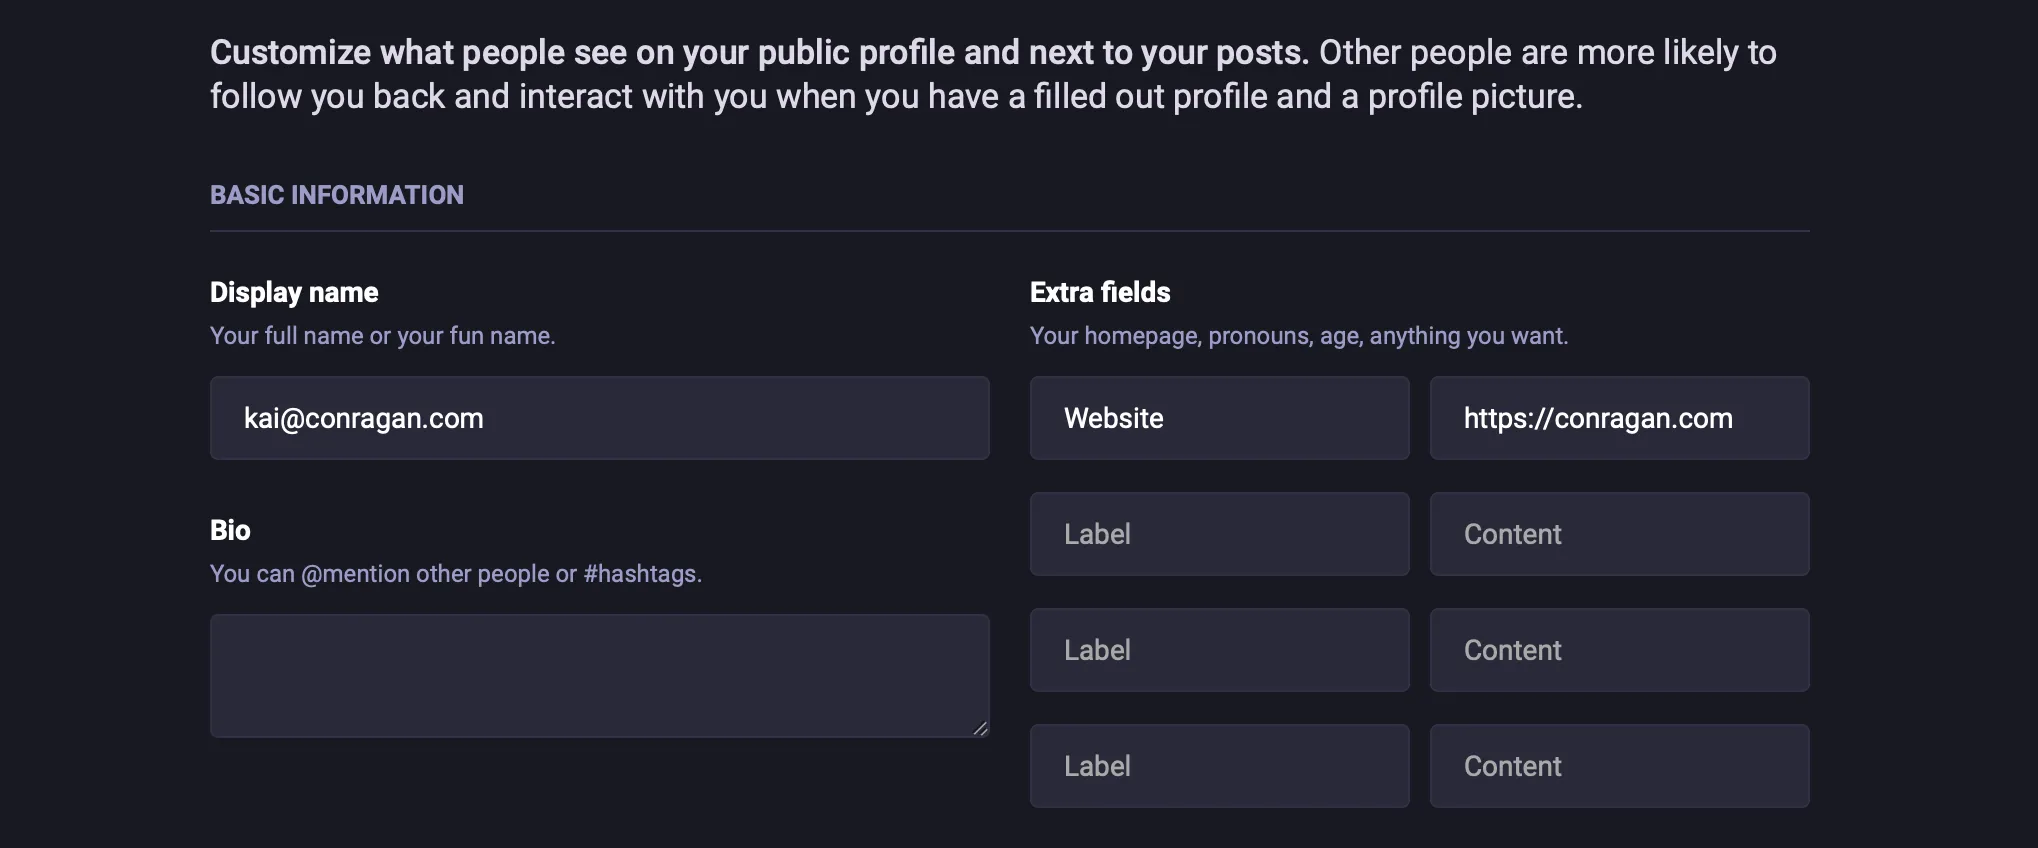This screenshot has height=848, width=2038.
Task: Click the BASIC INFORMATION section heading
Action: tap(337, 195)
